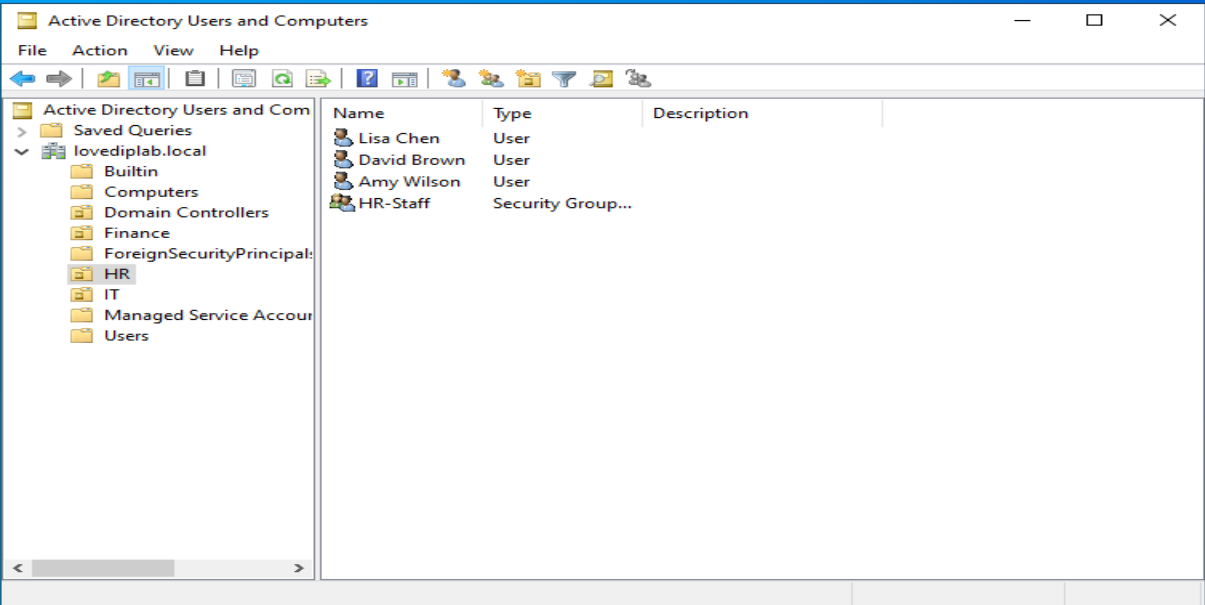Click the Export List toolbar icon
Image resolution: width=1205 pixels, height=605 pixels.
coord(318,78)
